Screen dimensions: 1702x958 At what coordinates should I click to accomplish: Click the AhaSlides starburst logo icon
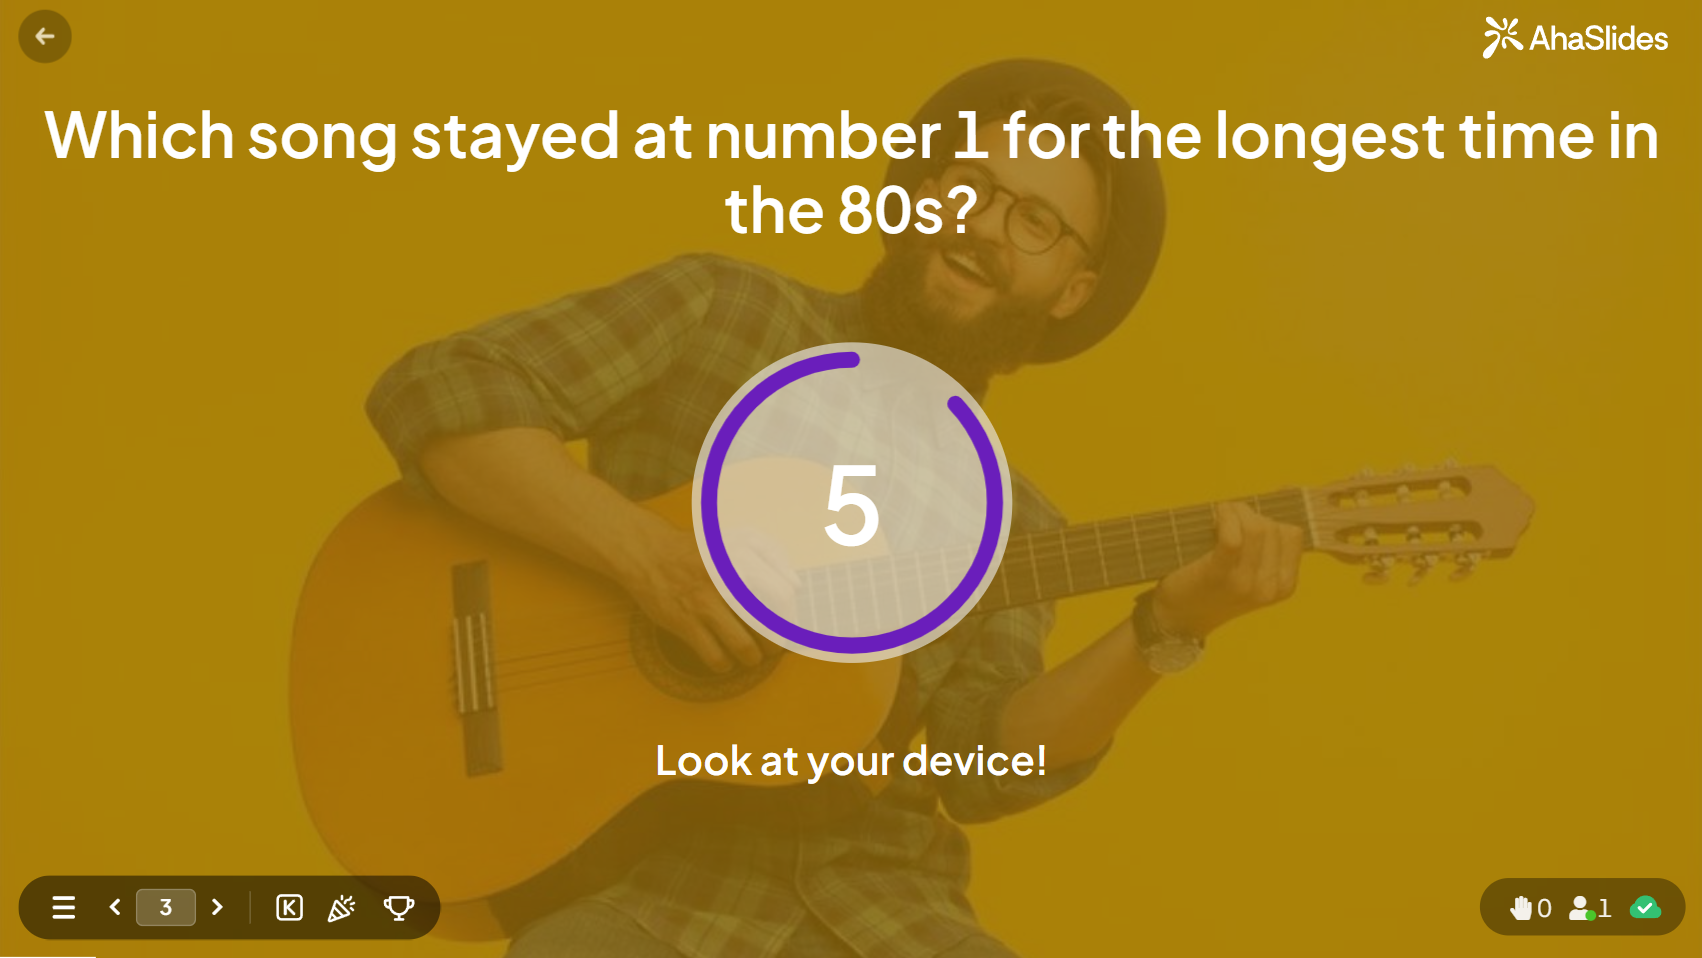click(1501, 38)
